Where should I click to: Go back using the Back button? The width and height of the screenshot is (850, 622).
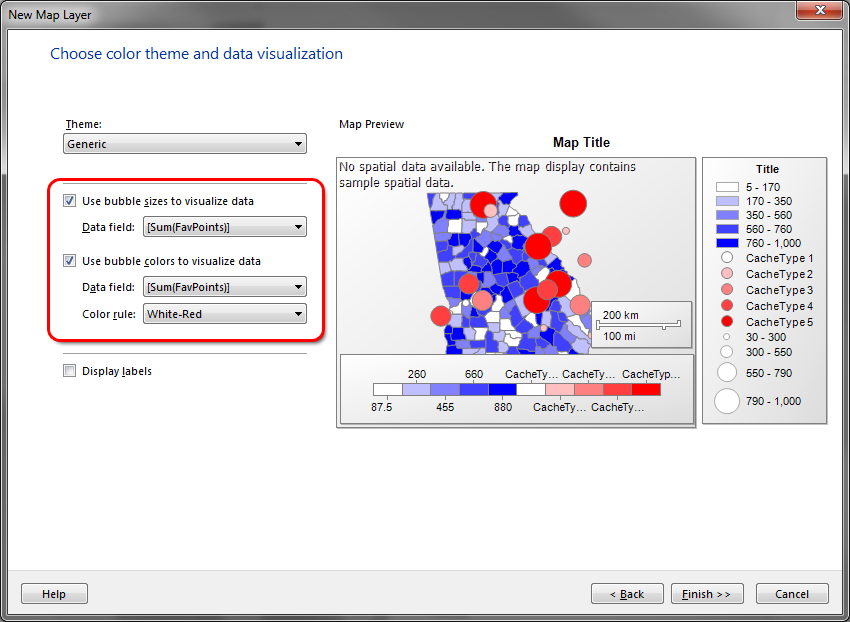click(x=627, y=594)
